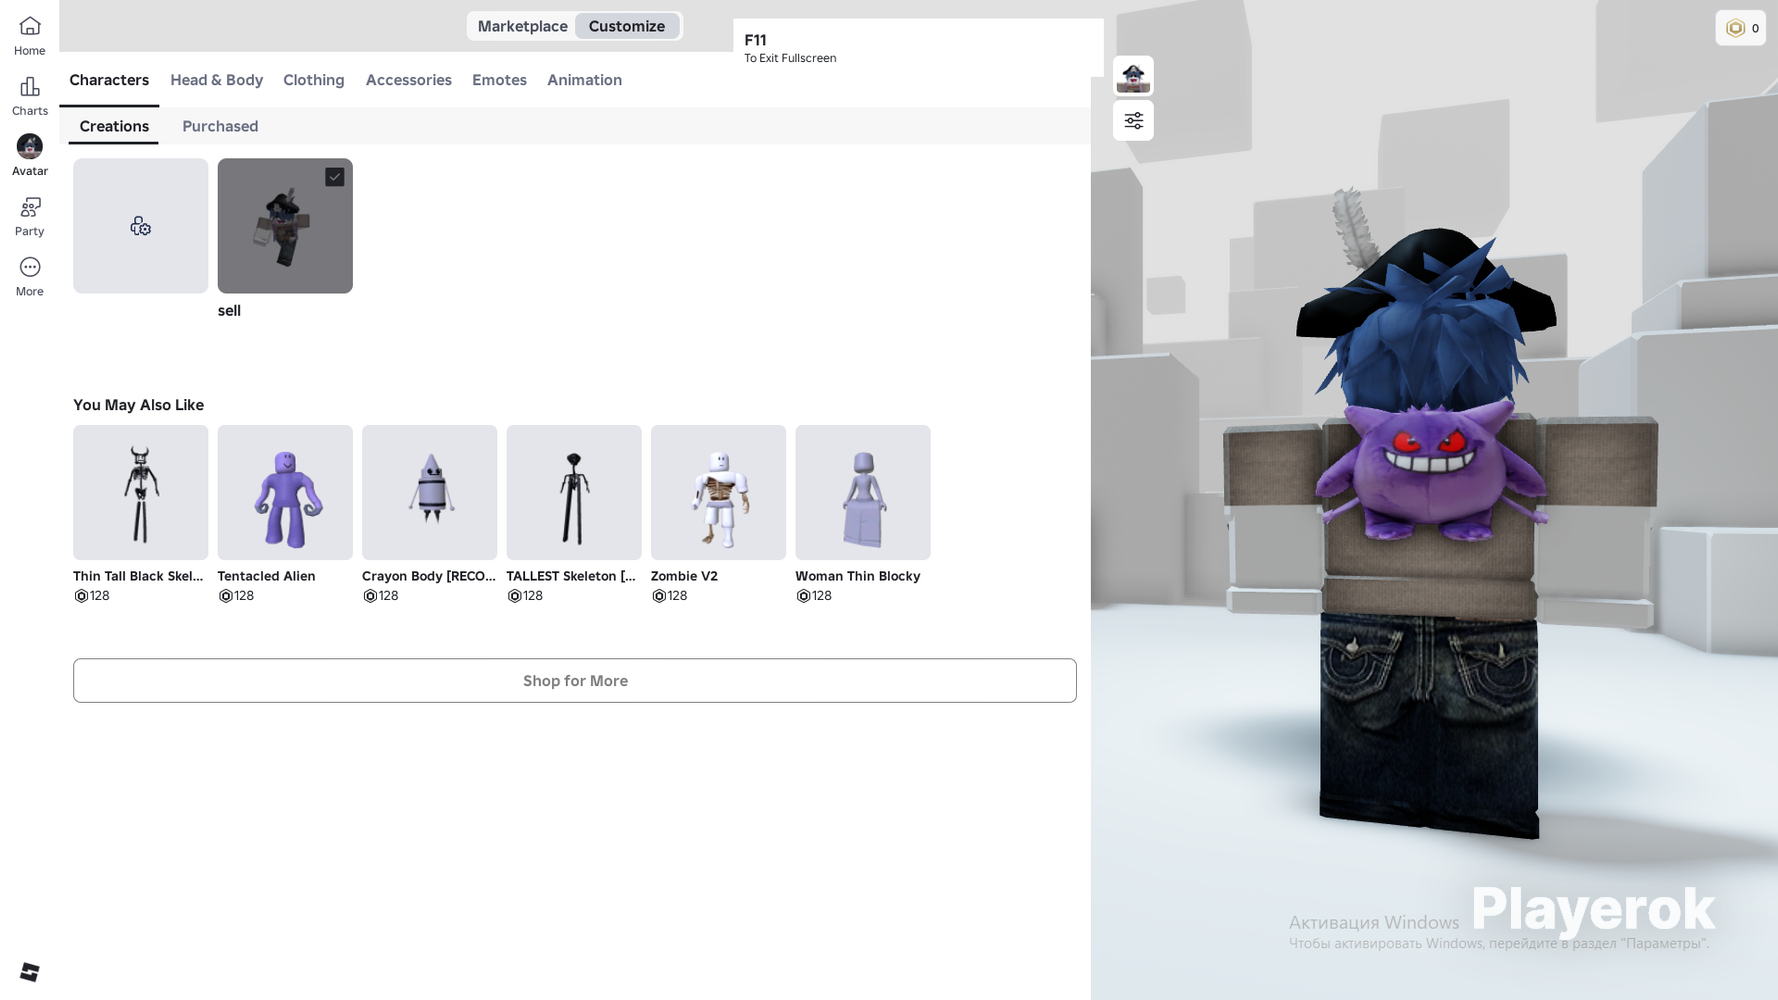The image size is (1778, 1000).
Task: Open the Accessories tab
Action: (x=409, y=80)
